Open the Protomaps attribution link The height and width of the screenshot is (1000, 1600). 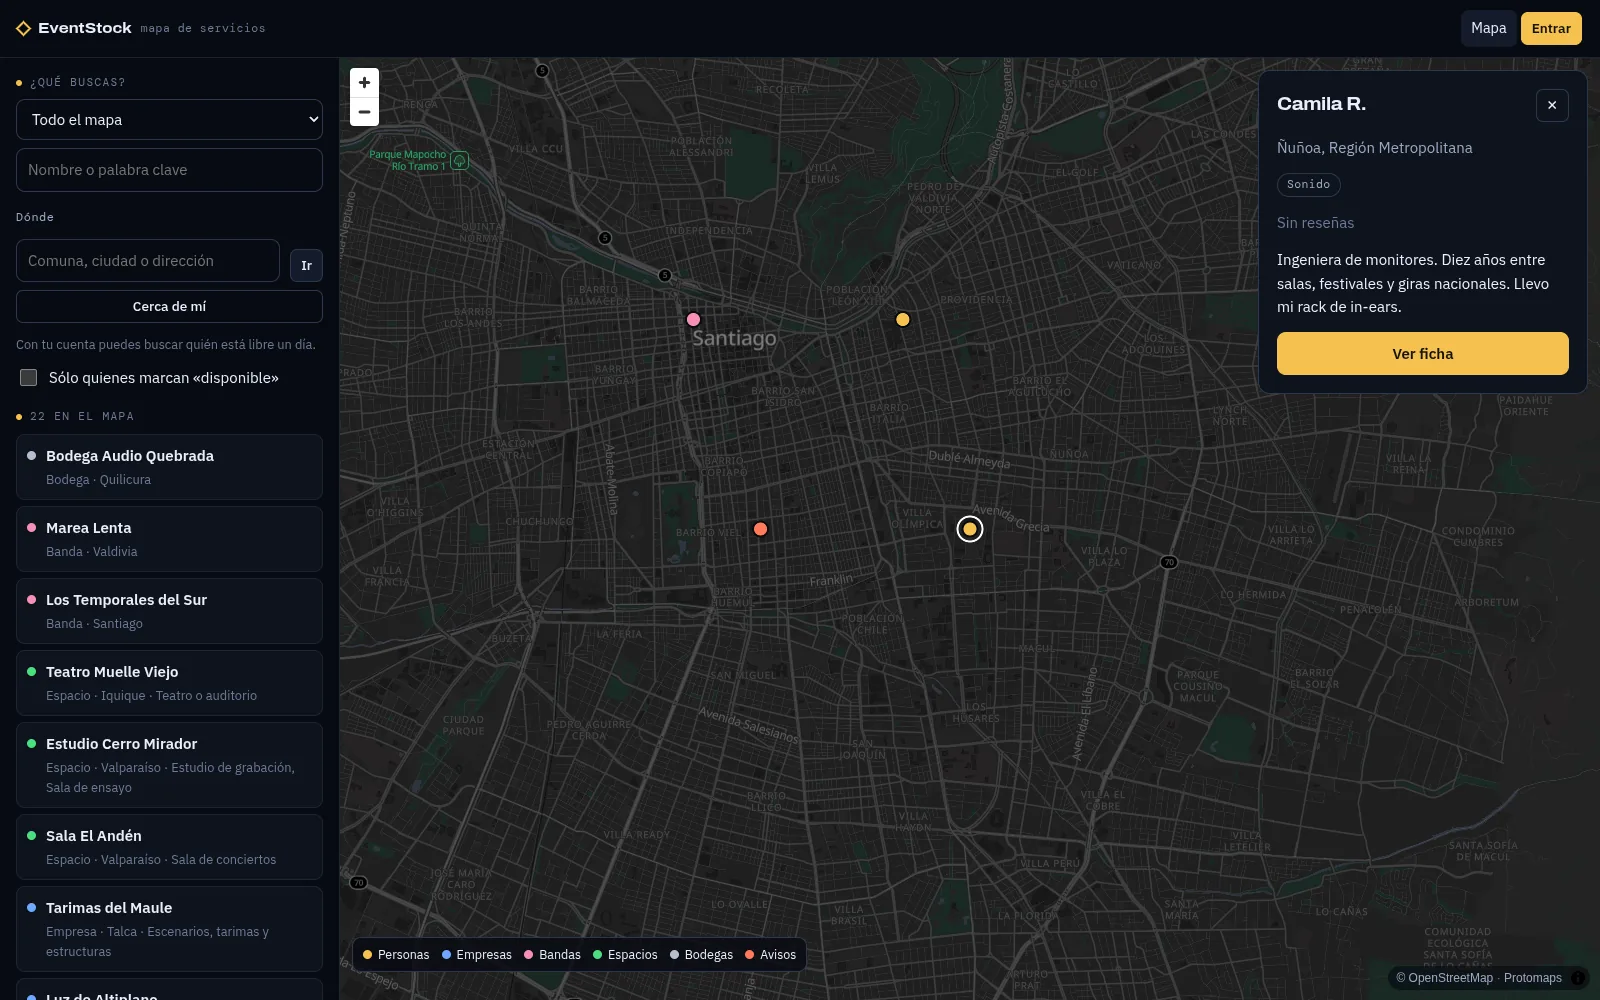pos(1532,978)
